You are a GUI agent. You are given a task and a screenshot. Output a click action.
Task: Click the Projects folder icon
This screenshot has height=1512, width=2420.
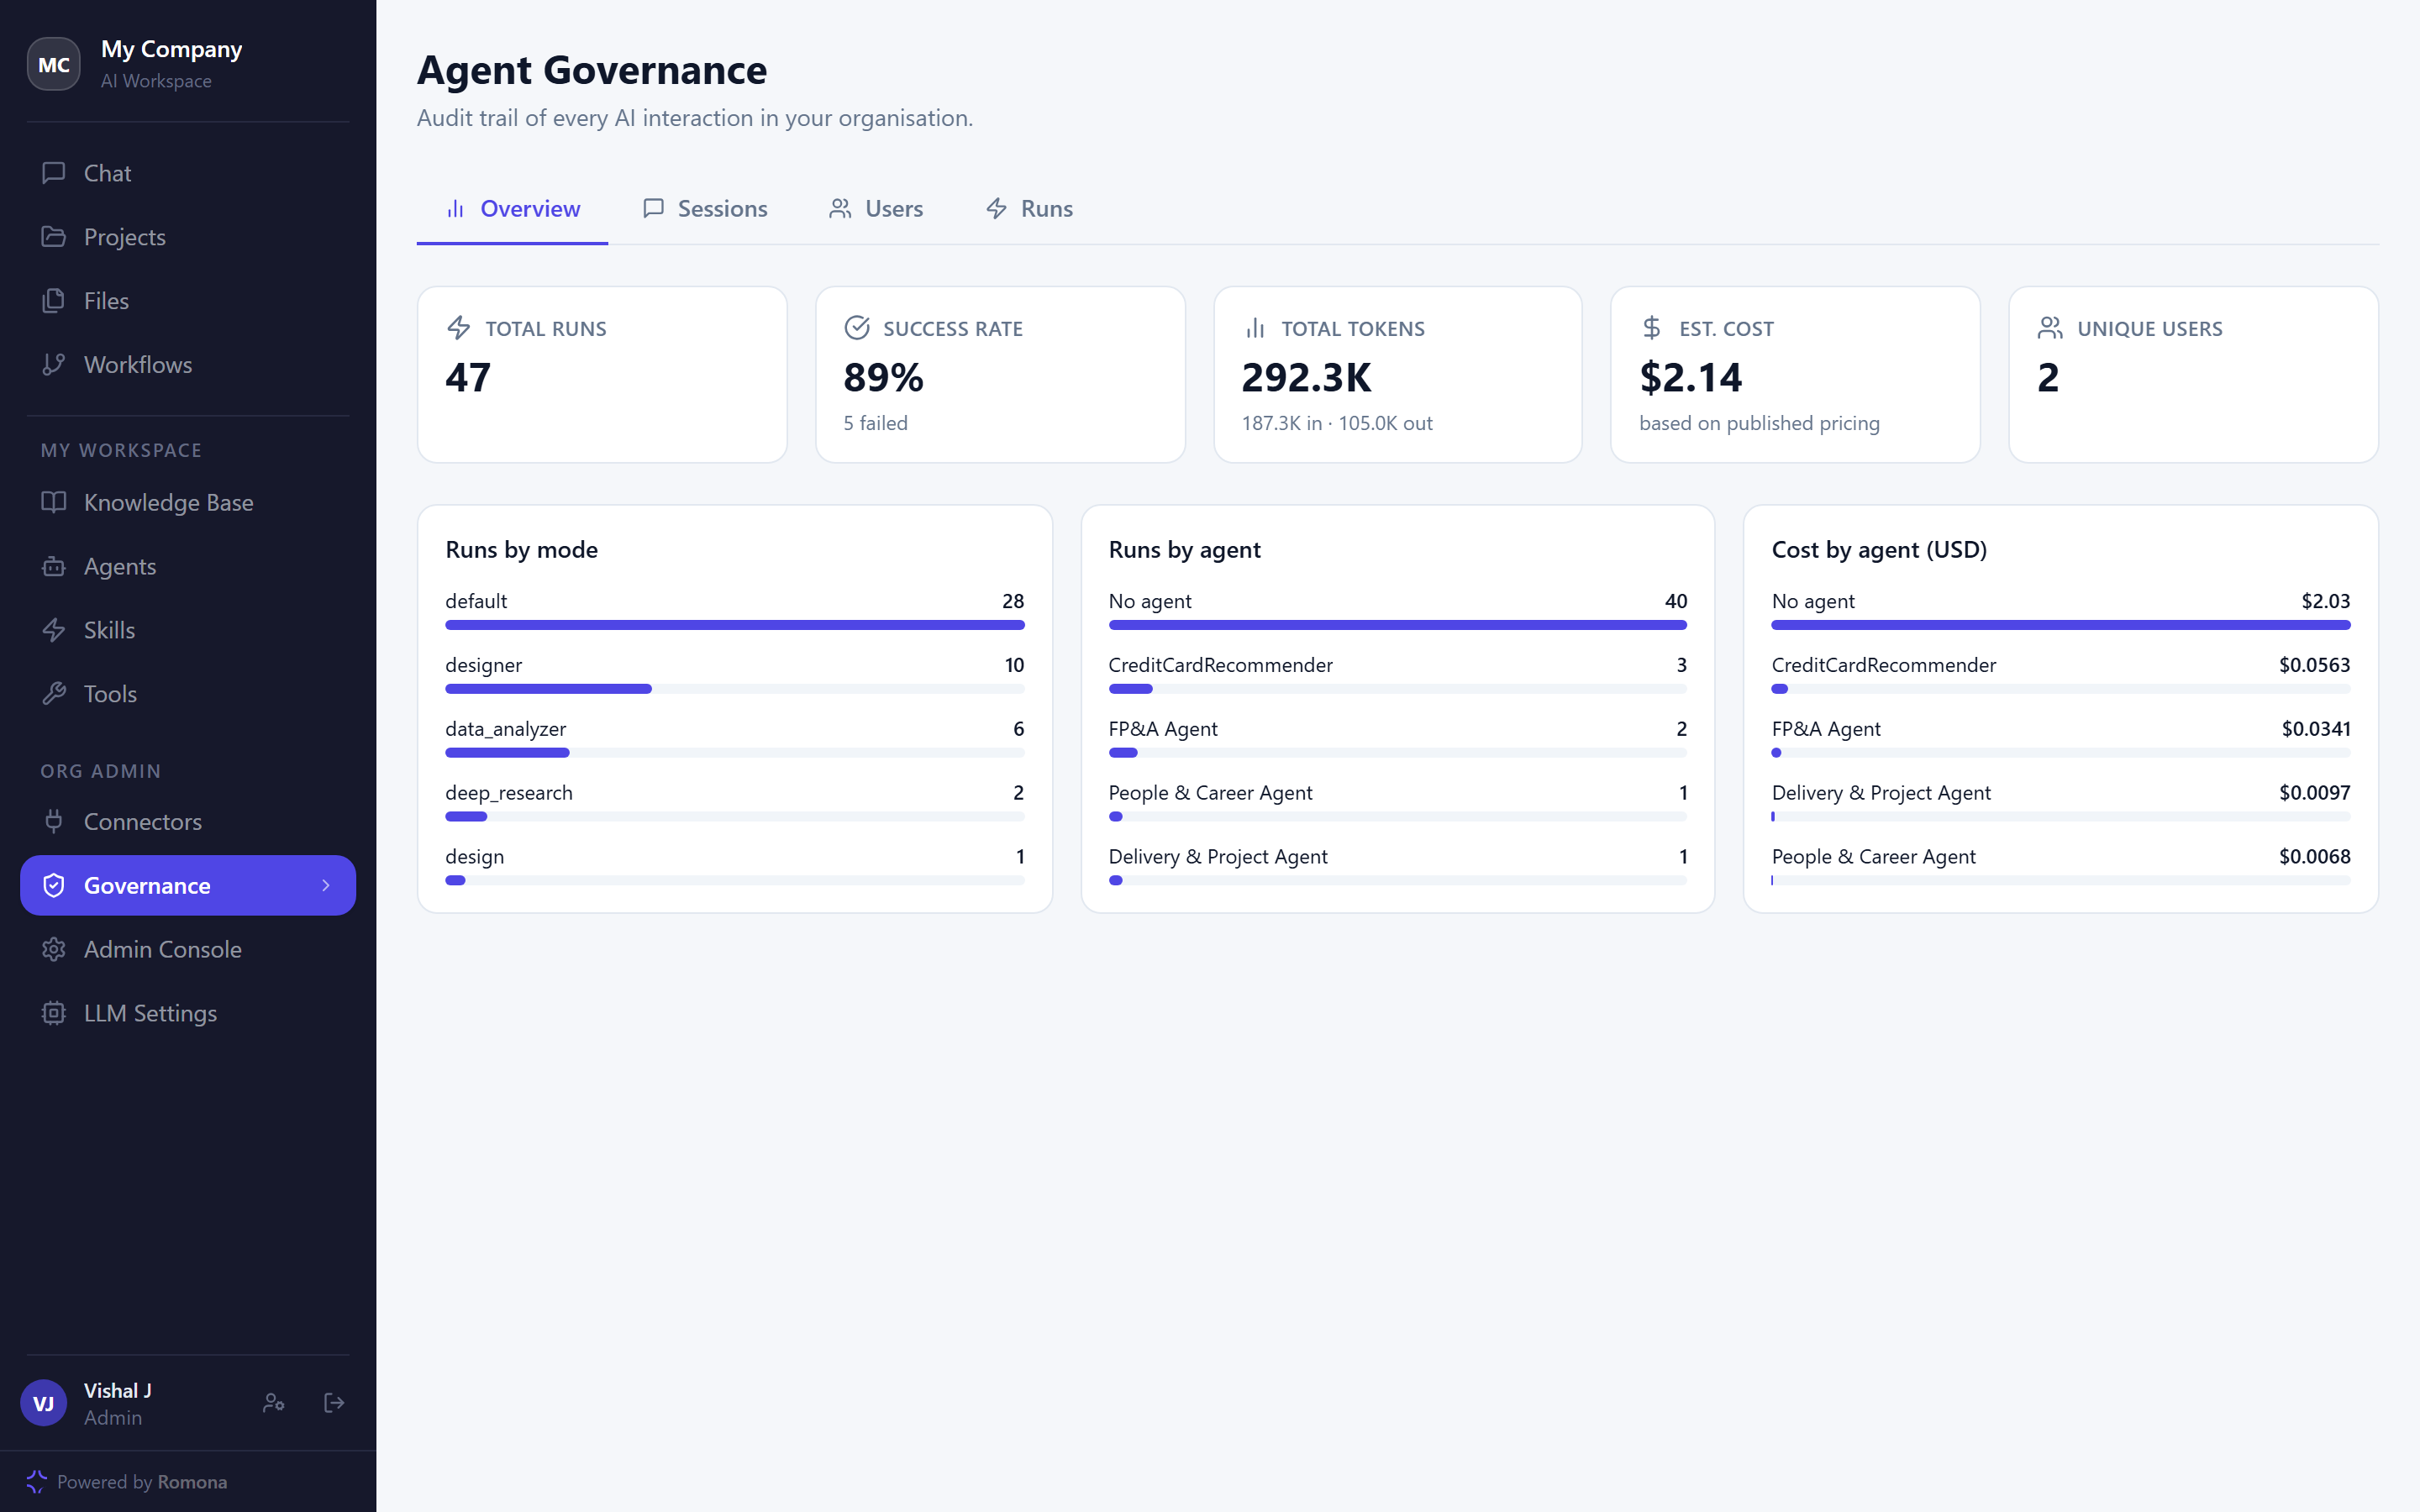click(54, 237)
